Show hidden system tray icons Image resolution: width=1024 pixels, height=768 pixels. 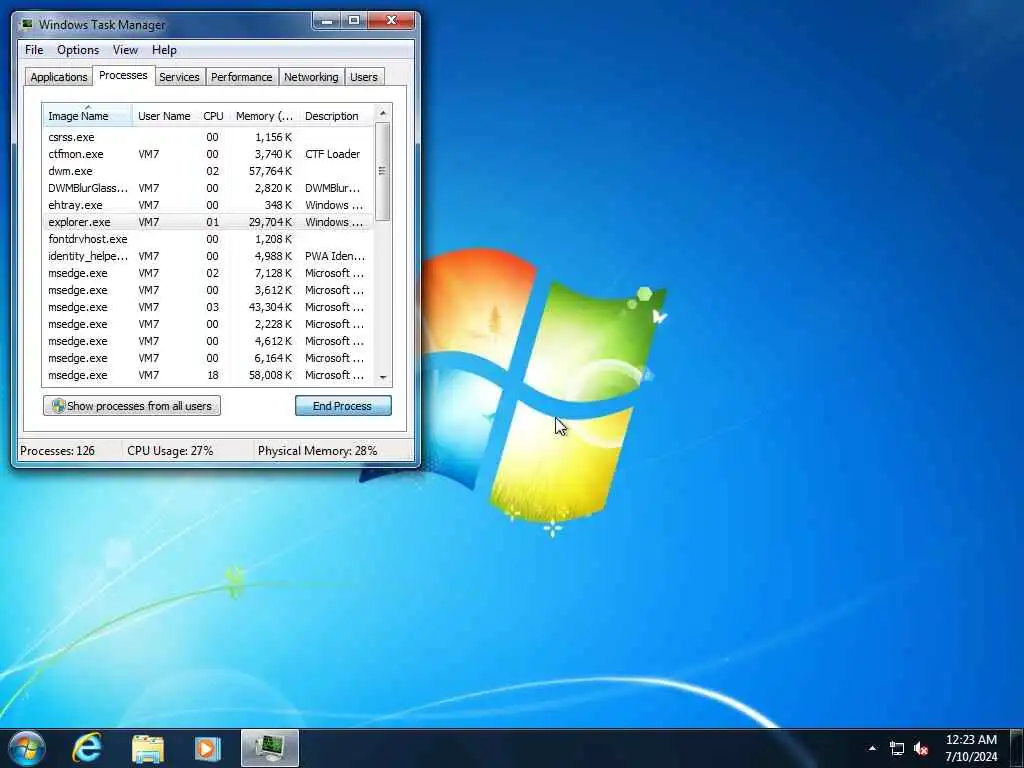click(x=872, y=748)
